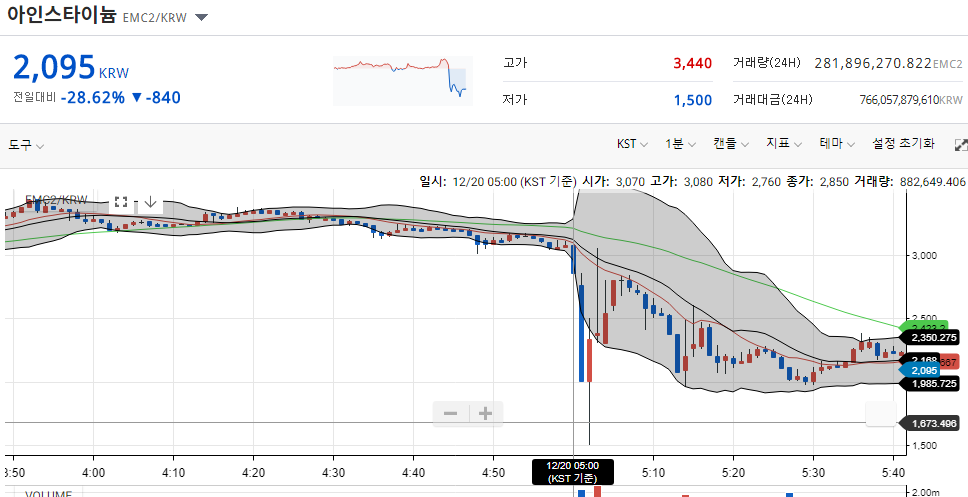Change the 1분 candle interval
Viewport: 968px width, 497px height.
pos(680,144)
